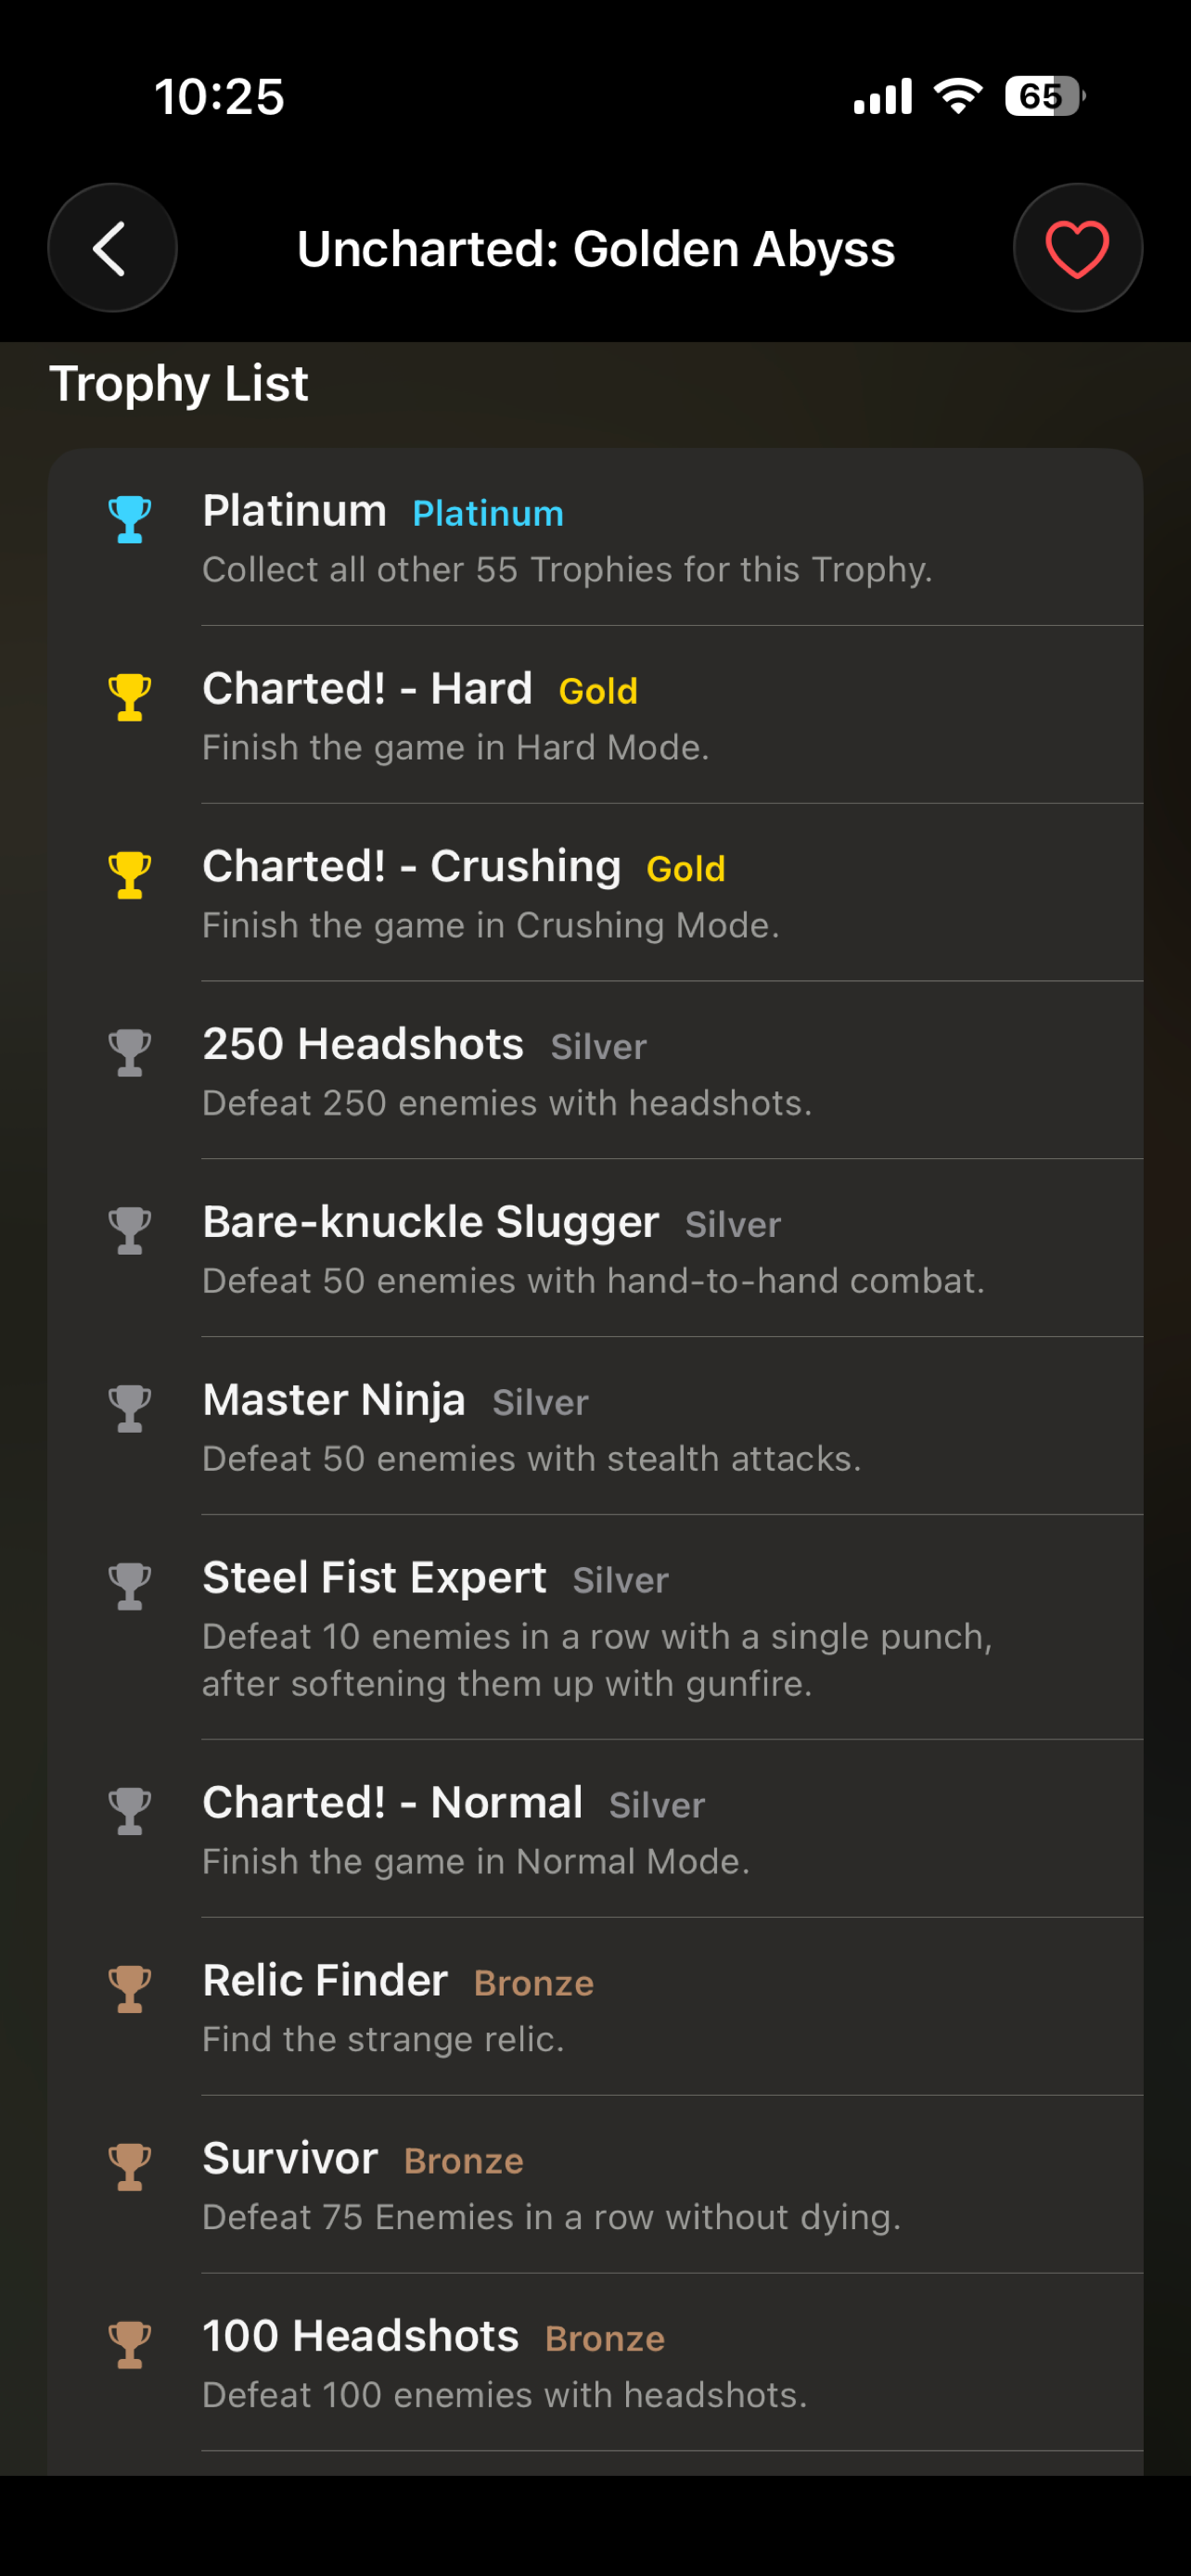Tap the silver trophy icon for Master Ninja
The height and width of the screenshot is (2576, 1191).
click(x=130, y=1409)
